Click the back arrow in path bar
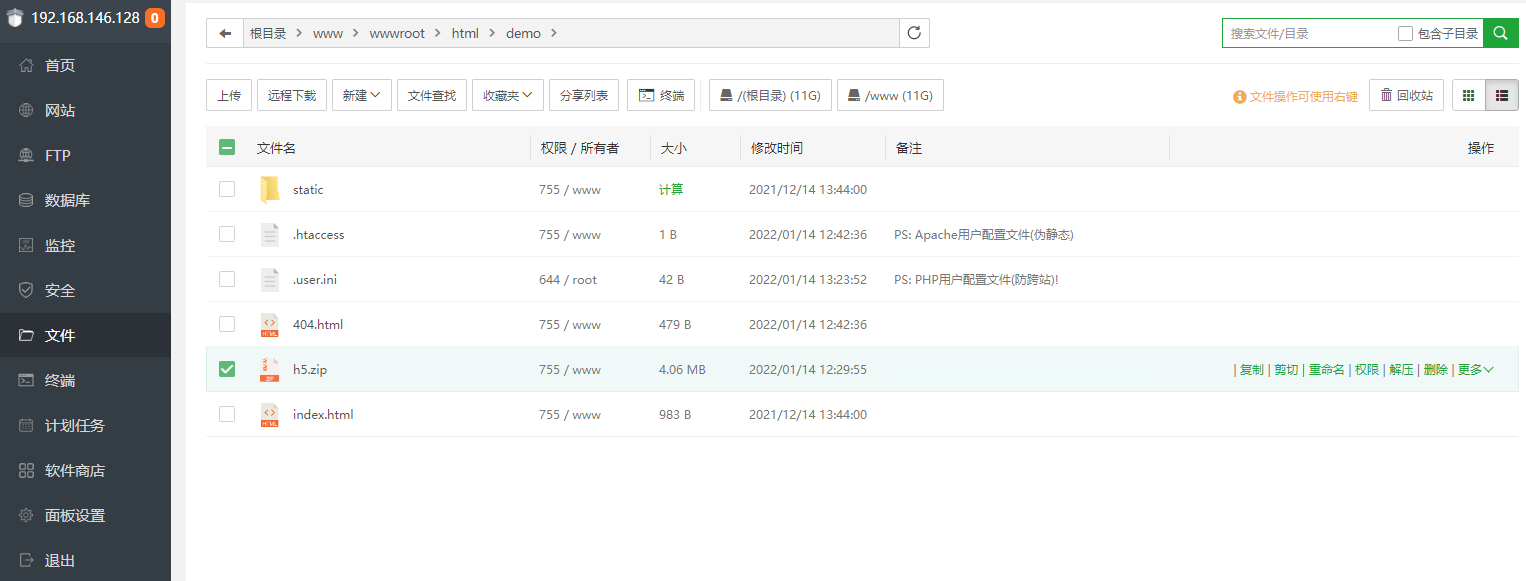Image resolution: width=1526 pixels, height=581 pixels. [225, 33]
